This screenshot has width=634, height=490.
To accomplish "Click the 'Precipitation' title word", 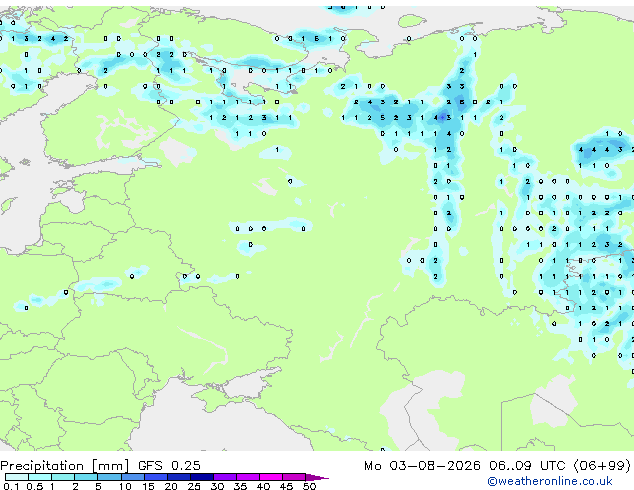I will pos(42,466).
